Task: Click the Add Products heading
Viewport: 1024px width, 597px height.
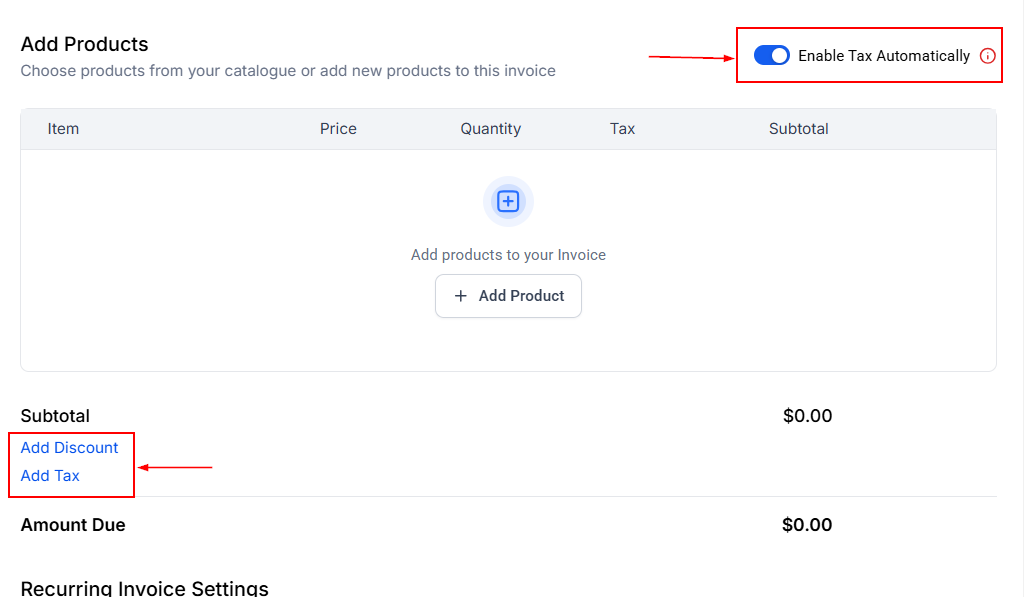Action: coord(85,44)
